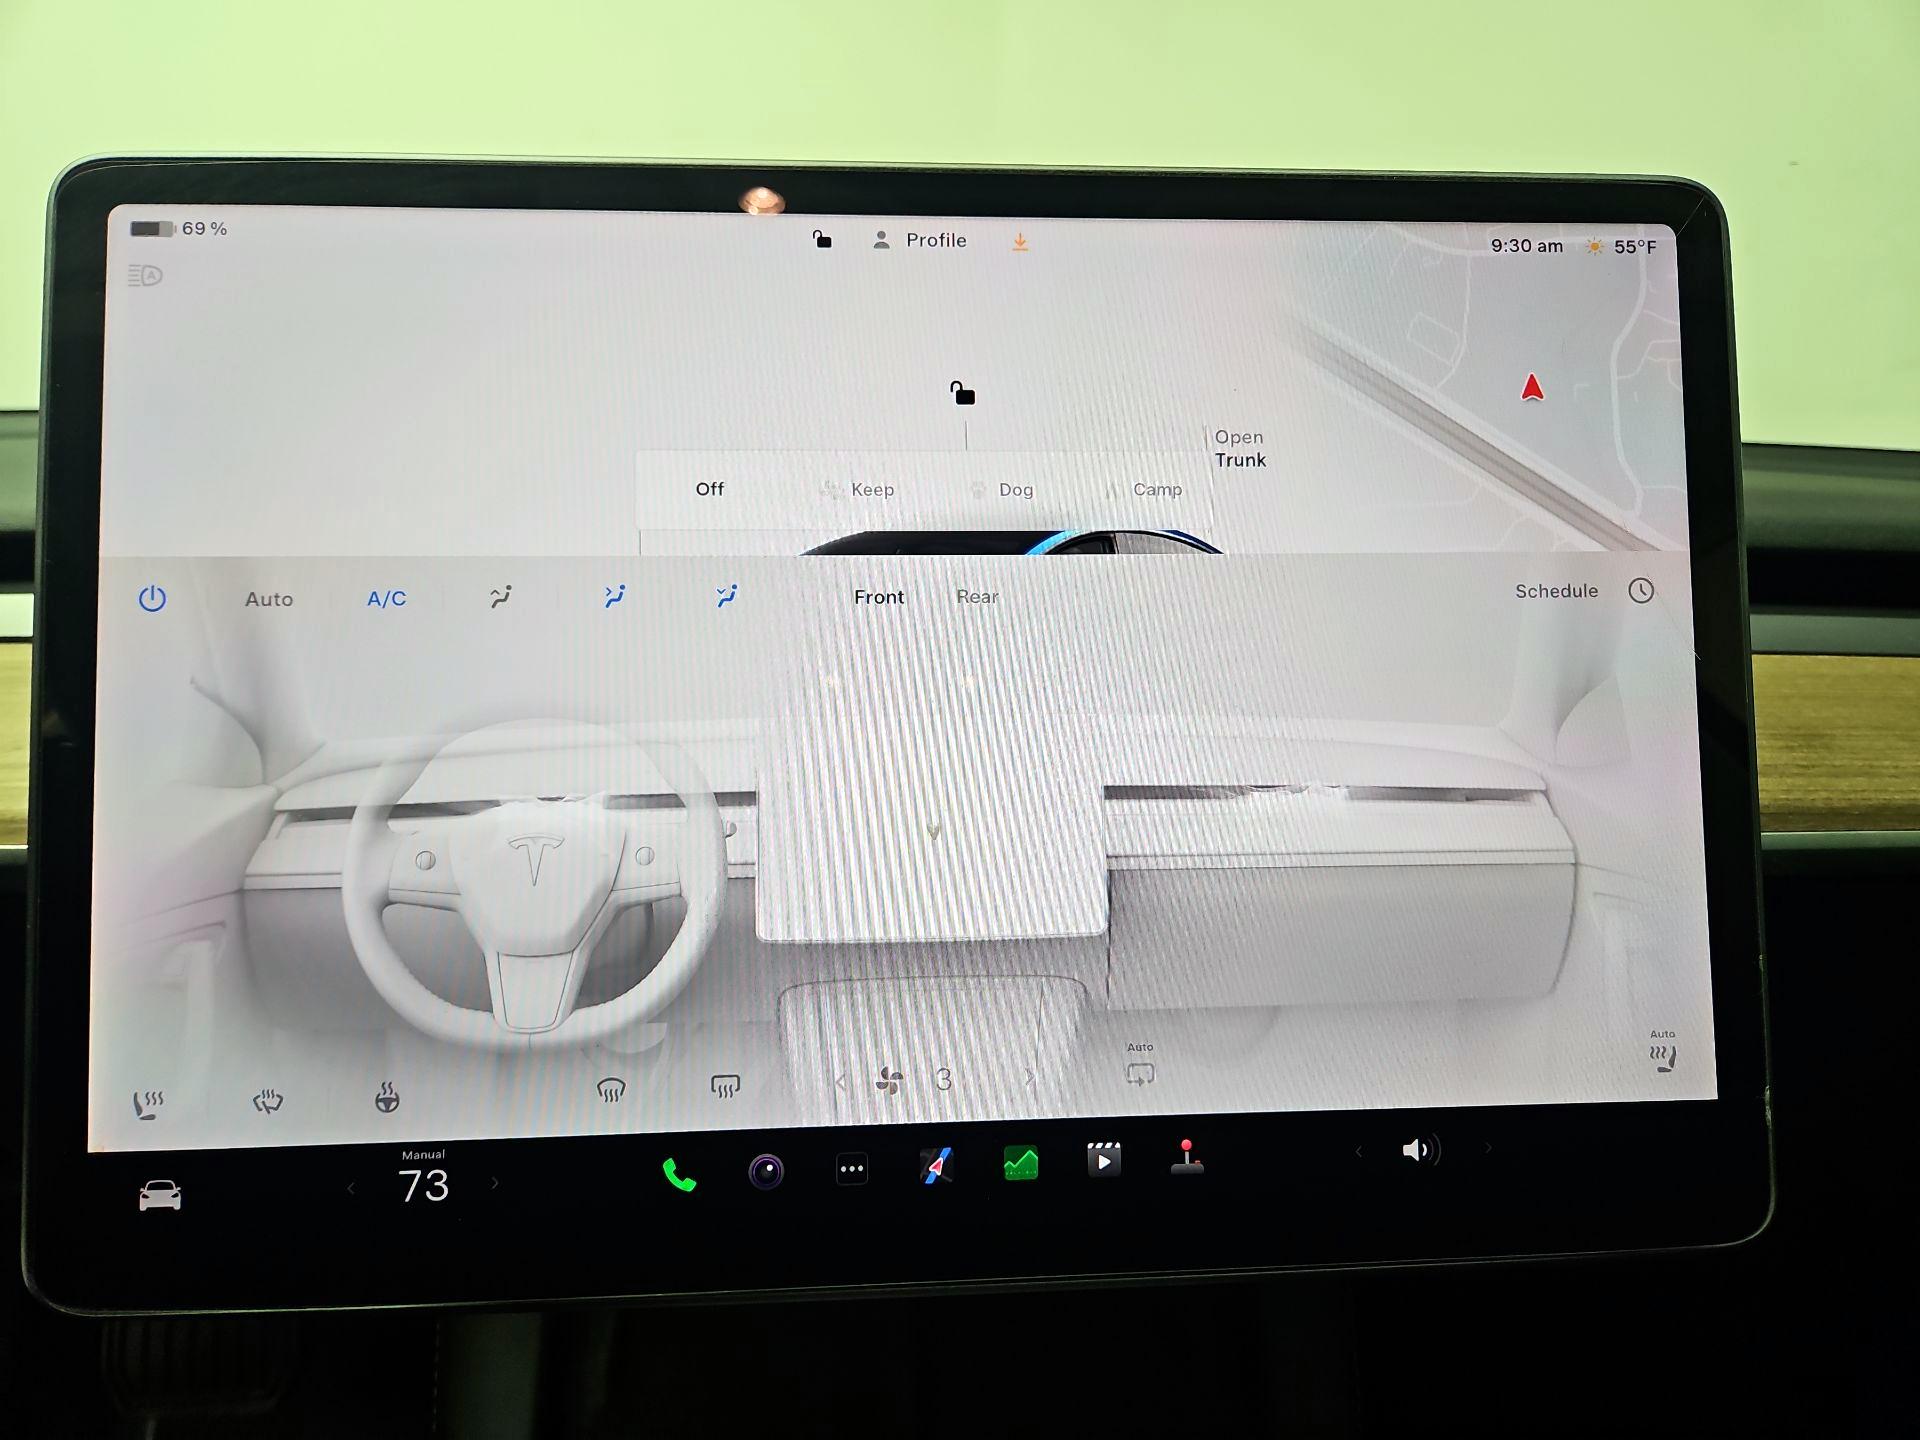Open Toybox from the bottom bar
1920x1440 pixels.
(1186, 1165)
